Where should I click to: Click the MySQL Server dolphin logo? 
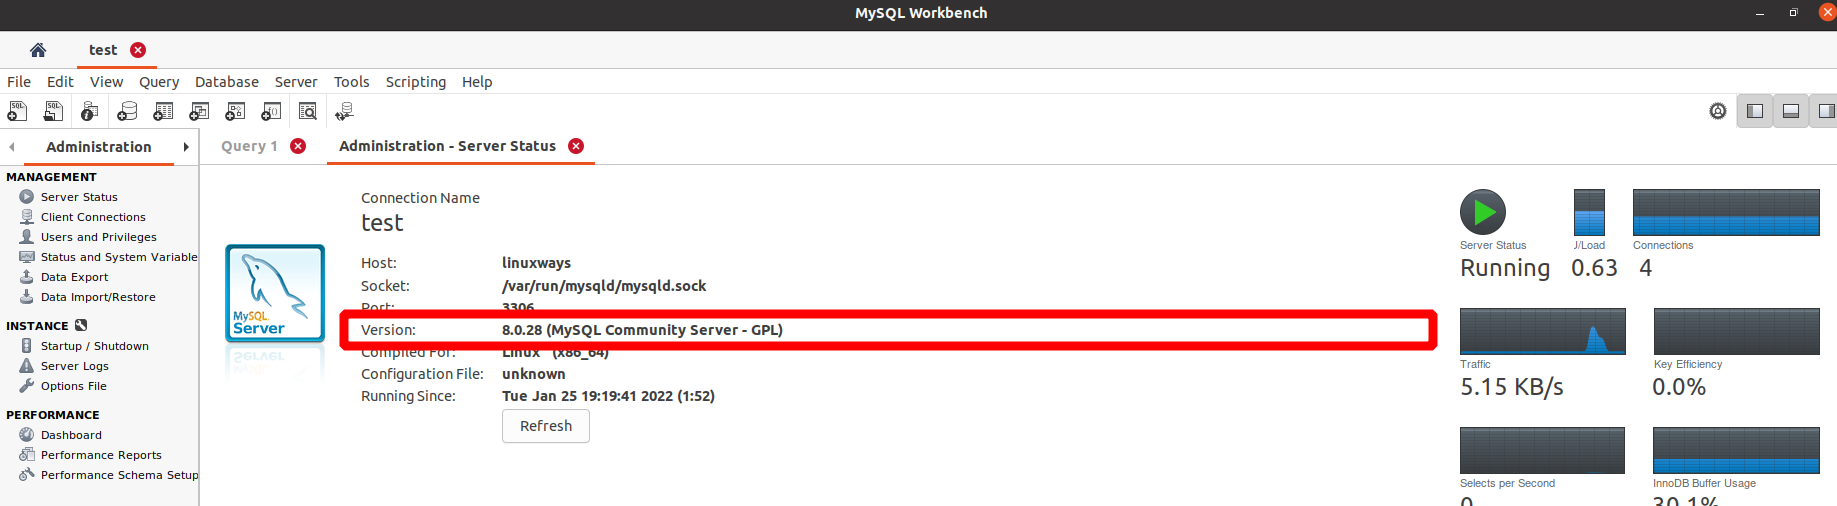point(275,293)
